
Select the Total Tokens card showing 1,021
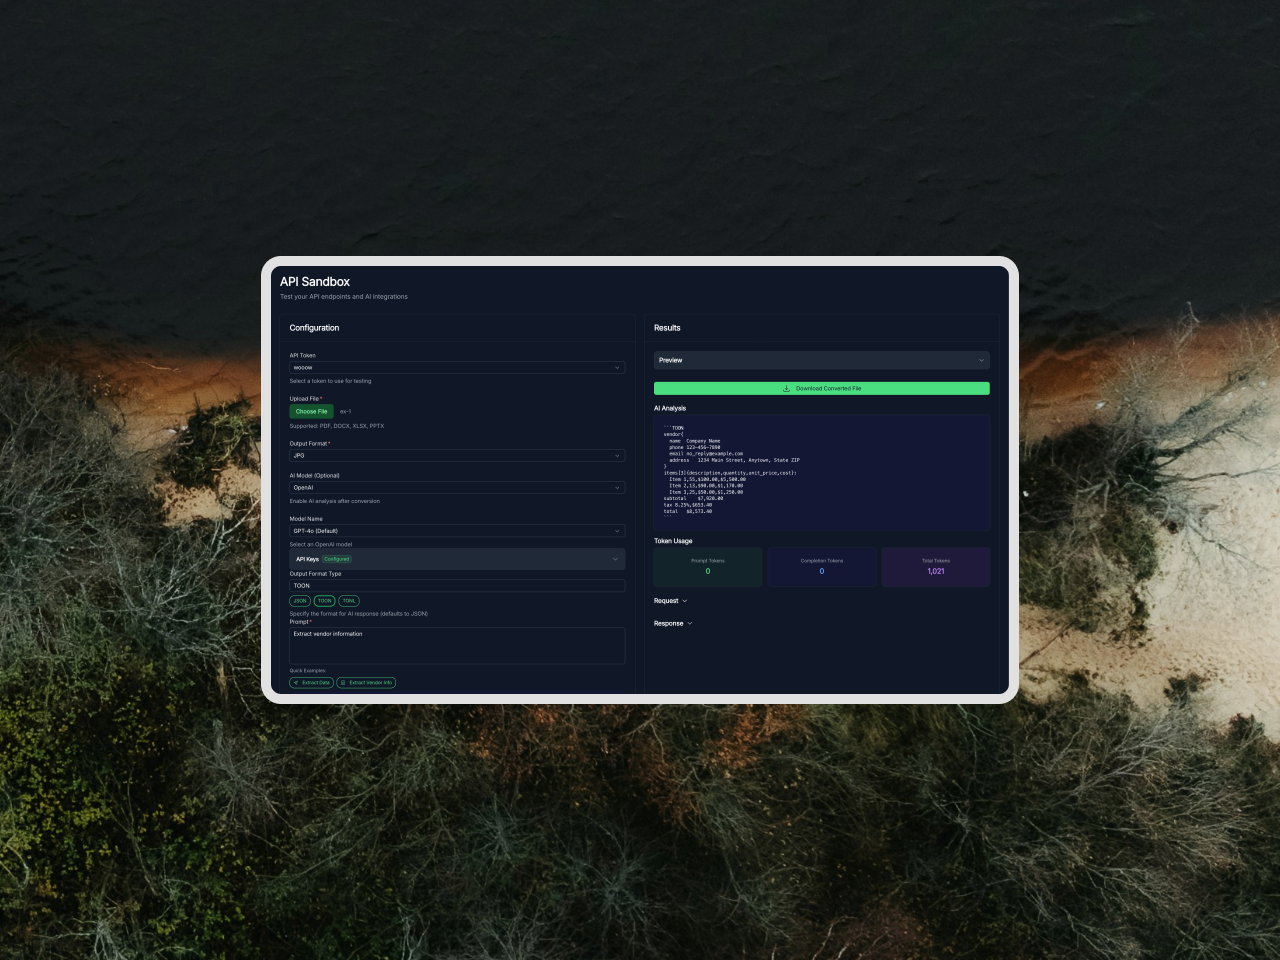point(935,566)
